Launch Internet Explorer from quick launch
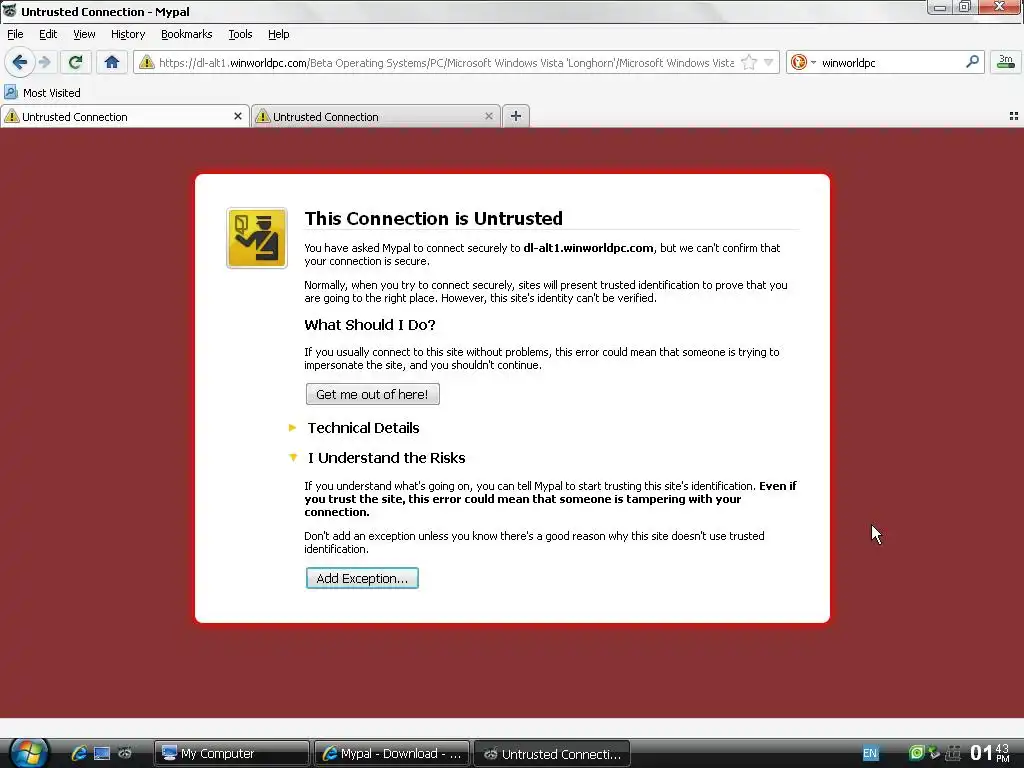The height and width of the screenshot is (768, 1024). [79, 753]
